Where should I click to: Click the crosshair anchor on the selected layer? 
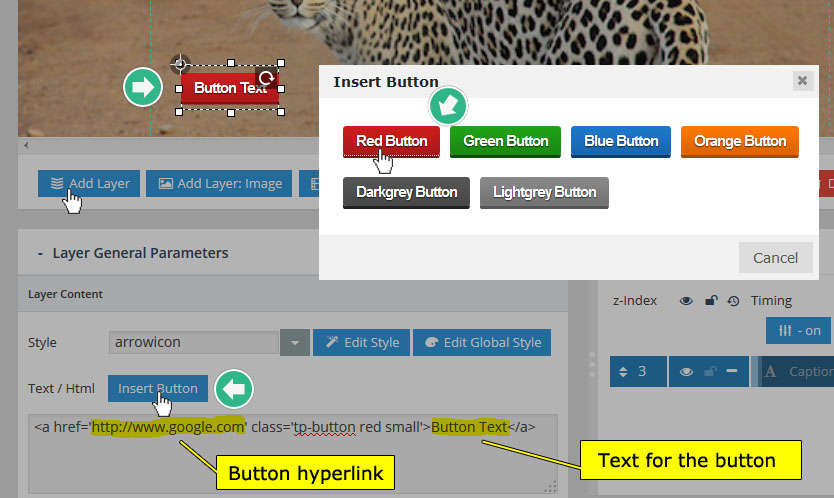180,64
